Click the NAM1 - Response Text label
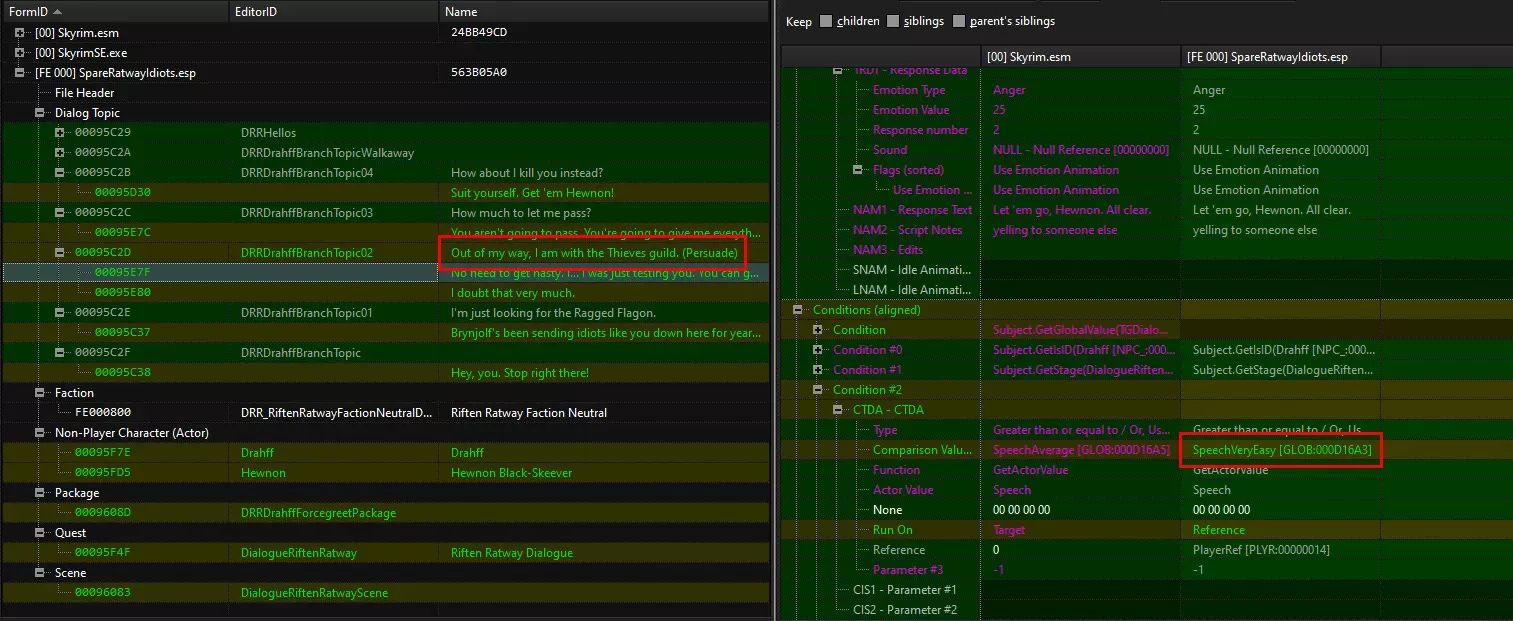Screen dimensions: 1513x621 point(913,210)
